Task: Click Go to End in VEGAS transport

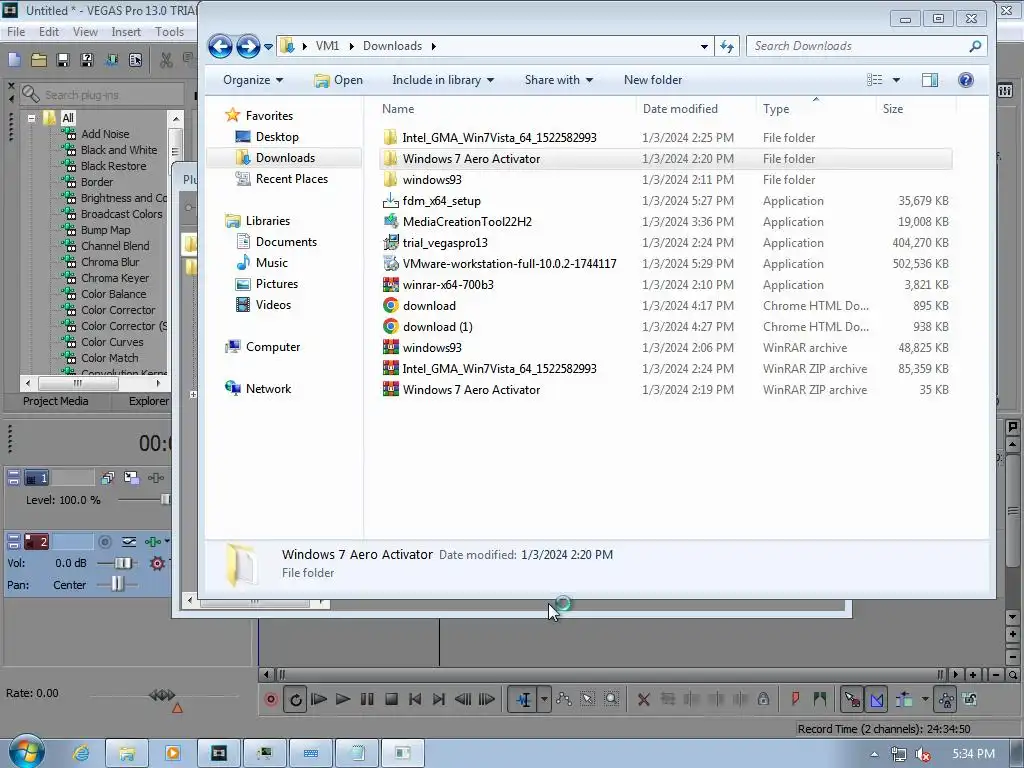Action: pyautogui.click(x=439, y=699)
